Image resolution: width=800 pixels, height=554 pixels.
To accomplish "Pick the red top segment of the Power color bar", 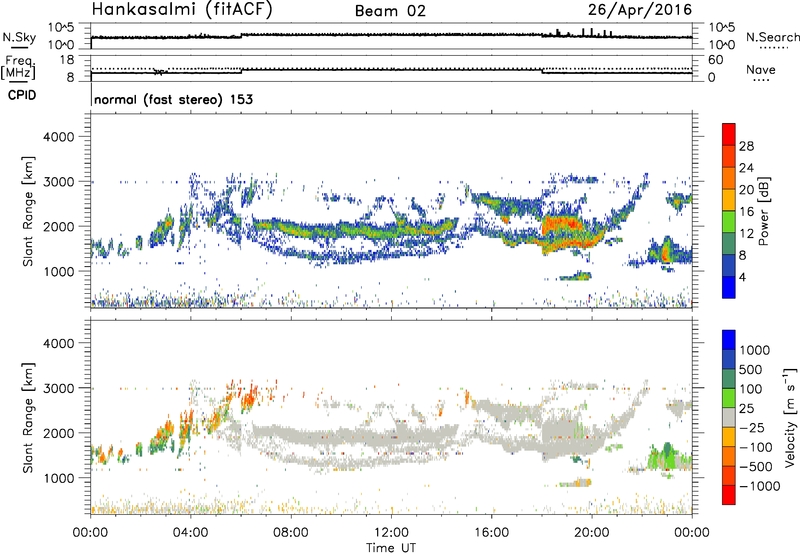I will coord(729,135).
